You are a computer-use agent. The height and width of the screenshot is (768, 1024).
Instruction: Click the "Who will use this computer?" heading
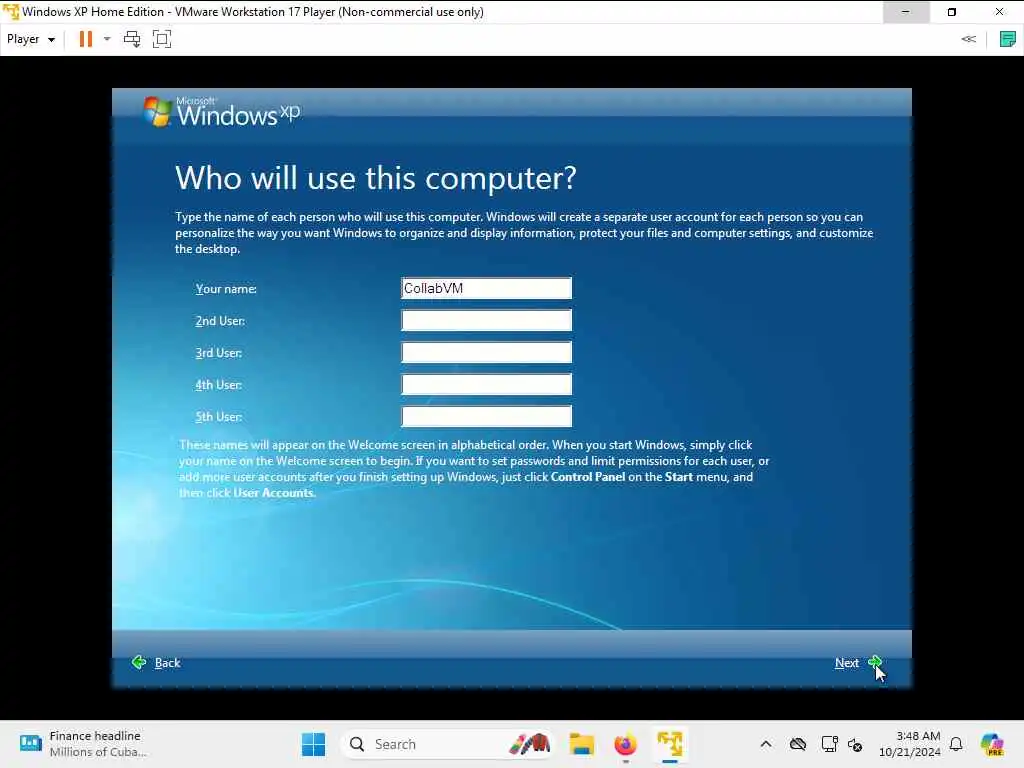pos(376,178)
